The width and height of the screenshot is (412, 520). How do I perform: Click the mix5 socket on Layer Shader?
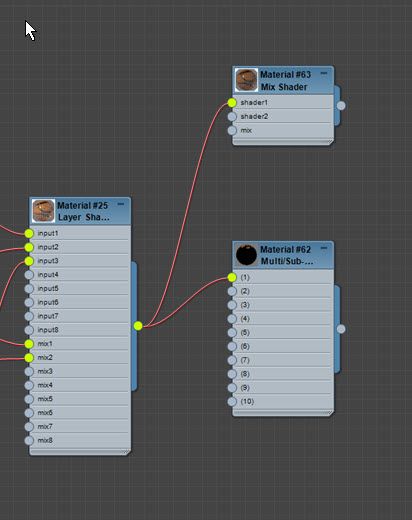pyautogui.click(x=29, y=399)
